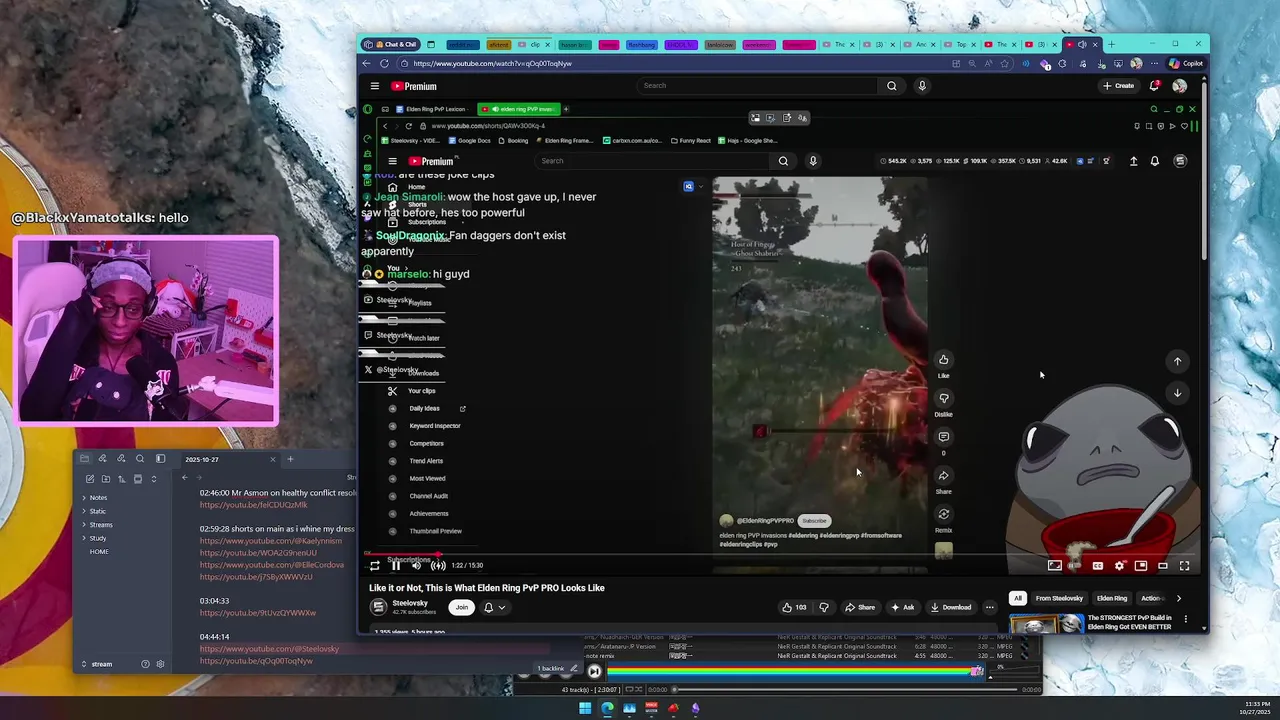Change sort order in notes file explorer
The image size is (1280, 720).
tap(121, 479)
